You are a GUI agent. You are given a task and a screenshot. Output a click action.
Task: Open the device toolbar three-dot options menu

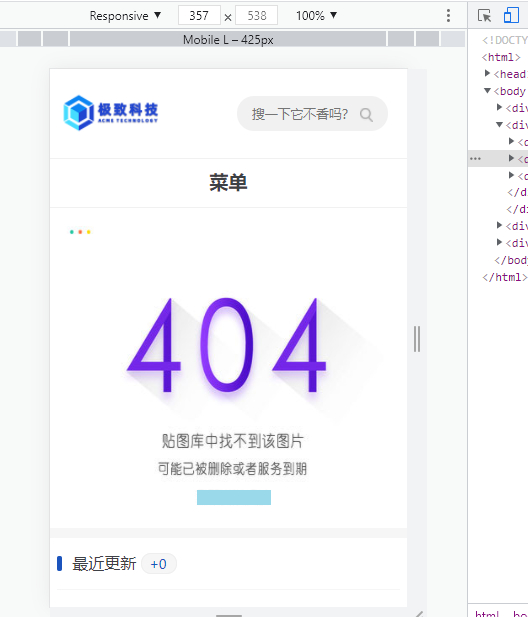click(x=448, y=15)
